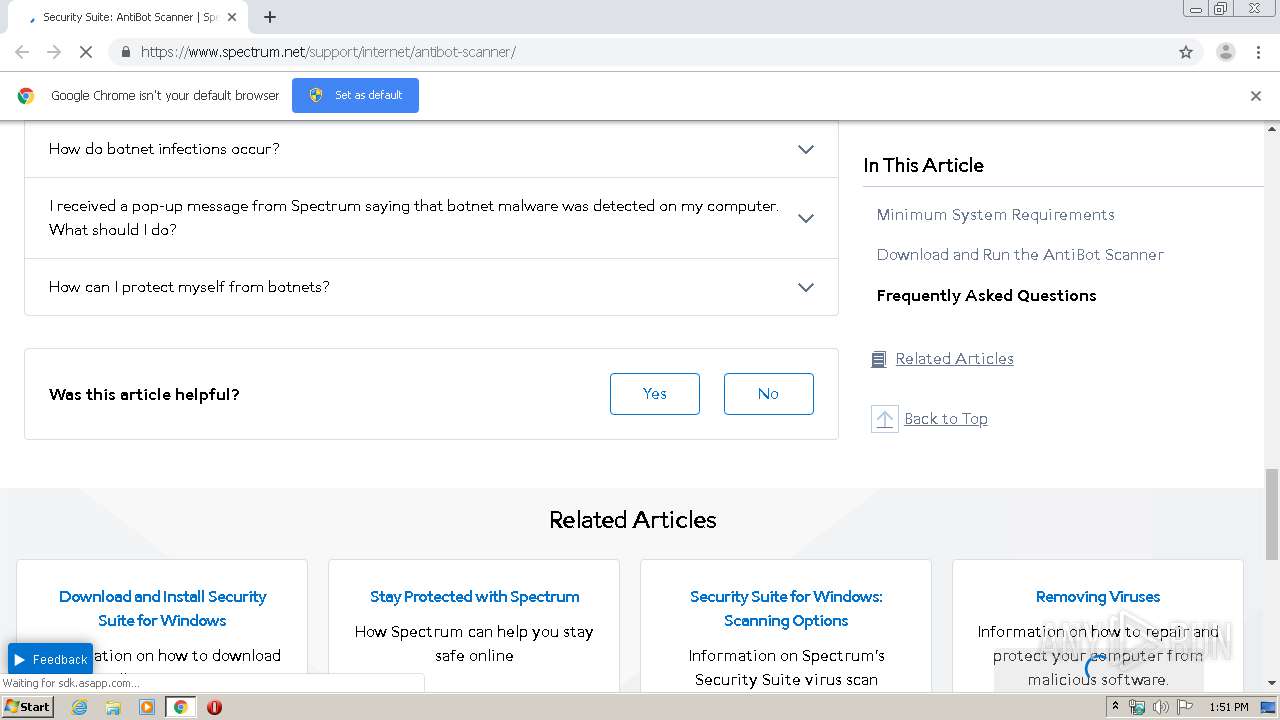Click the address bar URL

pos(328,52)
